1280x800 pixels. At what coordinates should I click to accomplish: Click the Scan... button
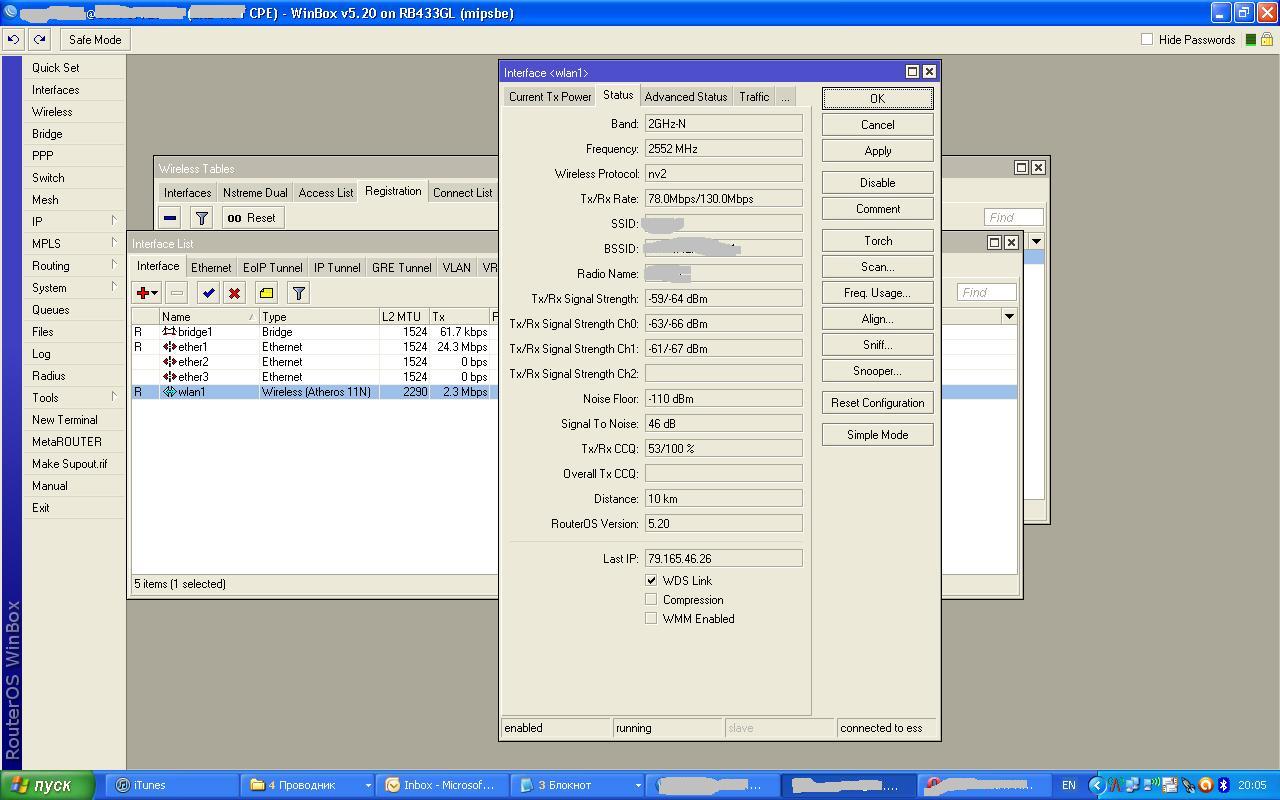tap(877, 267)
